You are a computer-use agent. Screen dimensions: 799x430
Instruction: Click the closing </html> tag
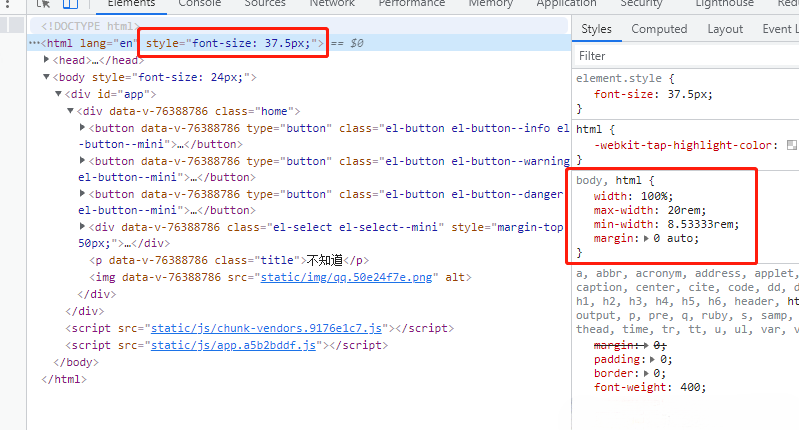[x=64, y=379]
